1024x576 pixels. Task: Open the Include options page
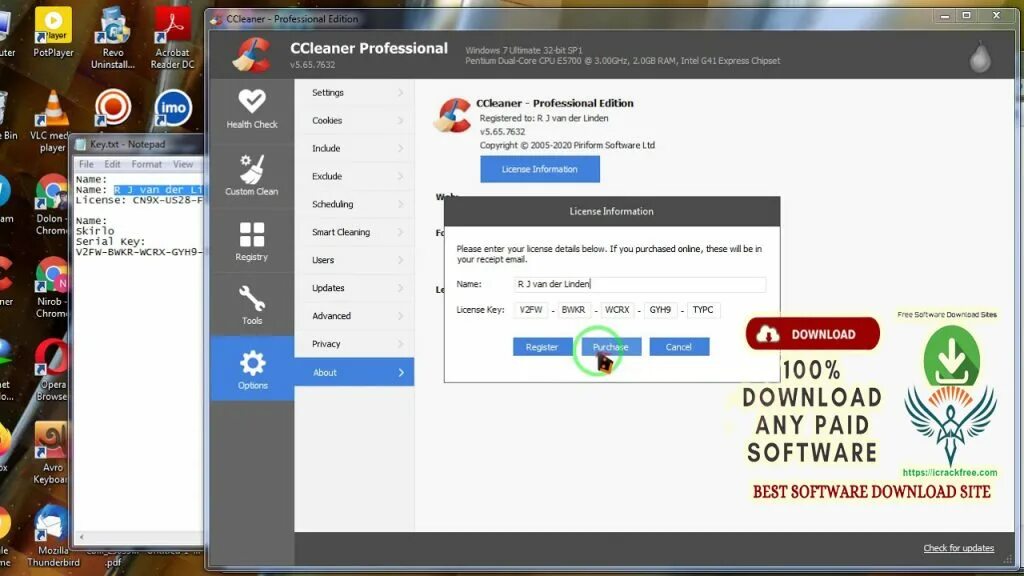pyautogui.click(x=355, y=149)
